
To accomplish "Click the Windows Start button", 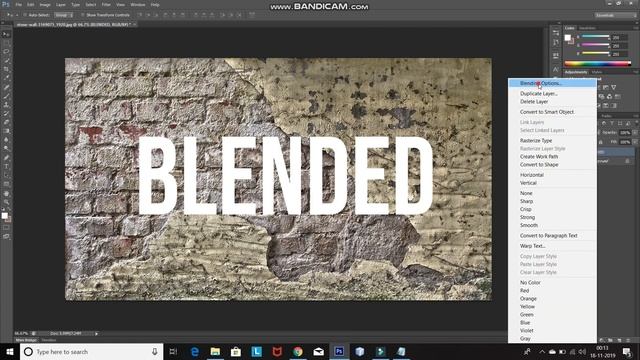I will pos(9,351).
